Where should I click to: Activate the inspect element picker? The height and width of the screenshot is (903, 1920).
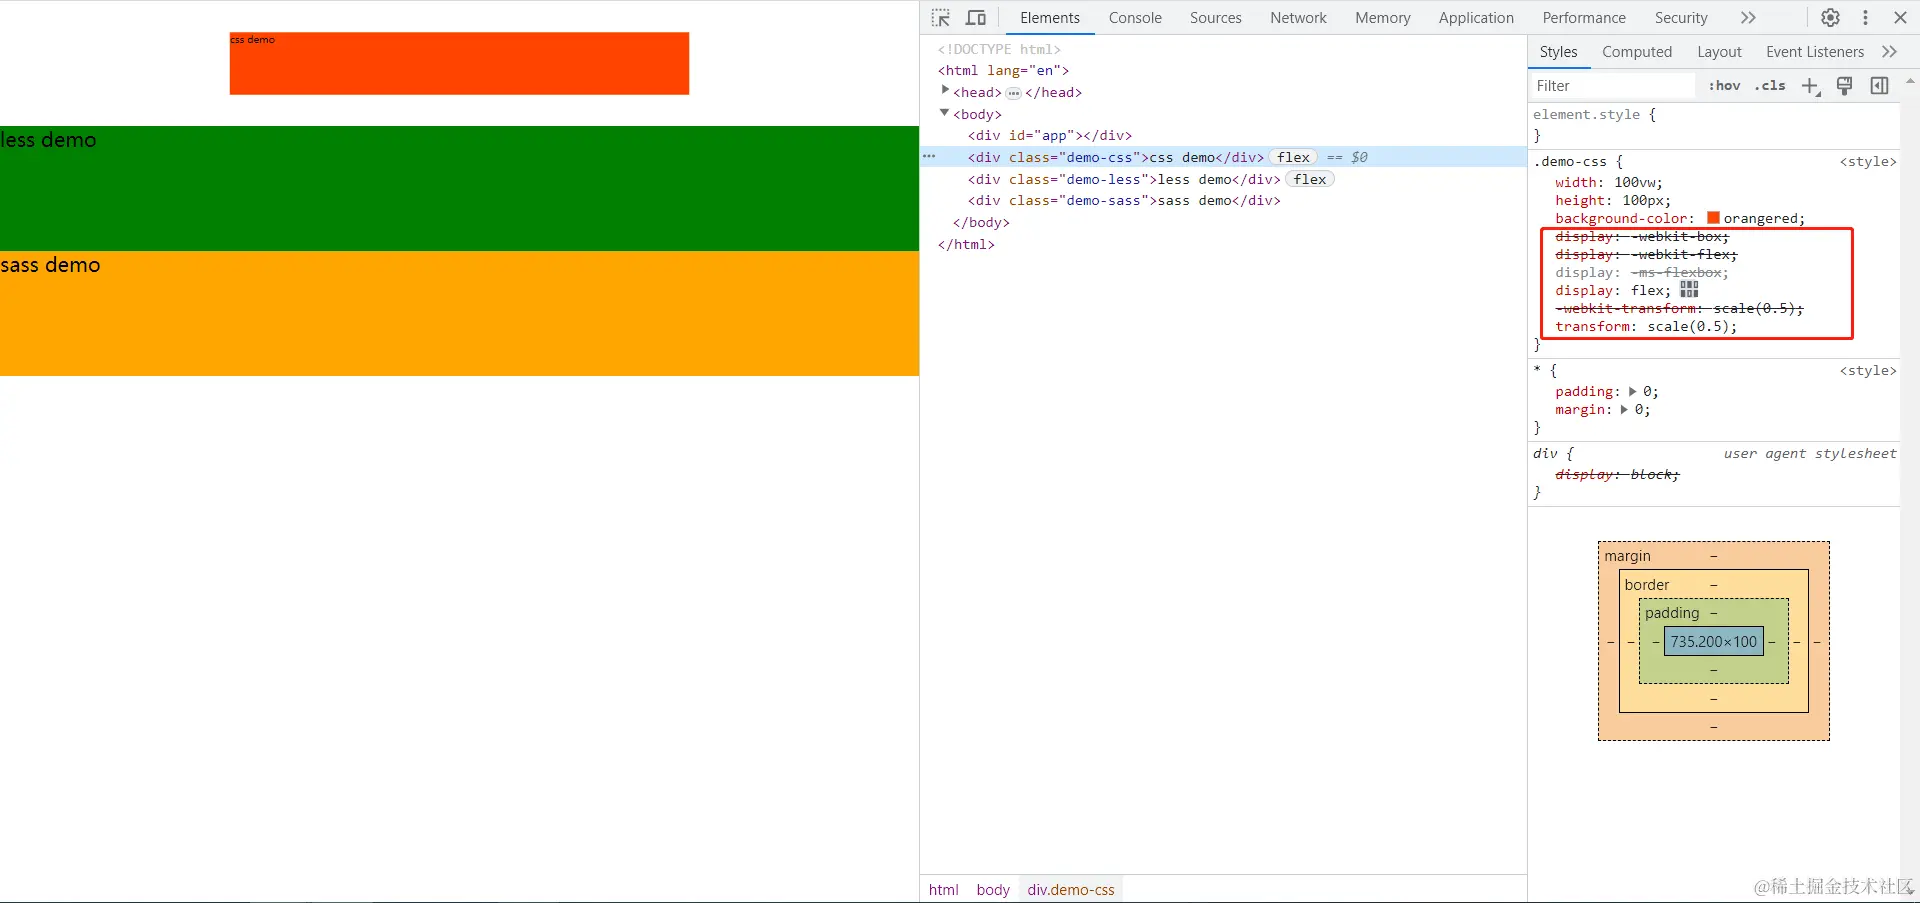tap(941, 18)
